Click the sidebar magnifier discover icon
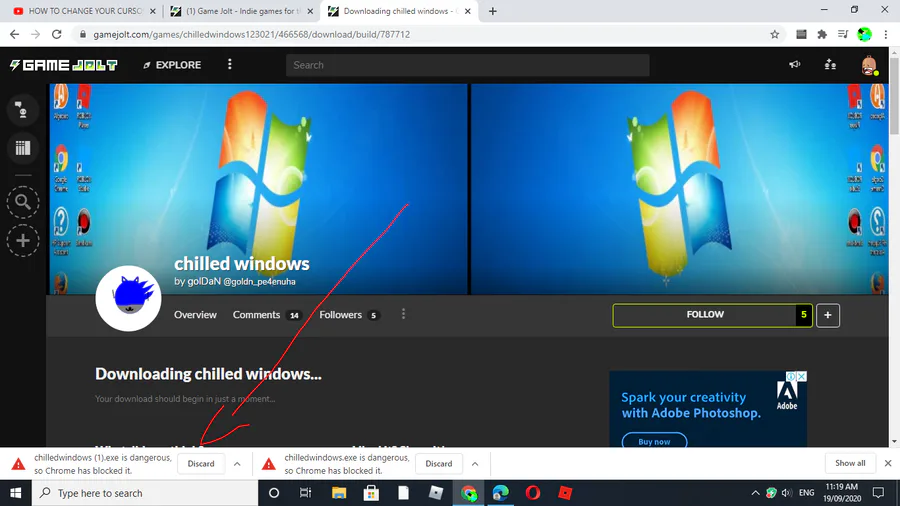The height and width of the screenshot is (506, 900). pos(23,202)
